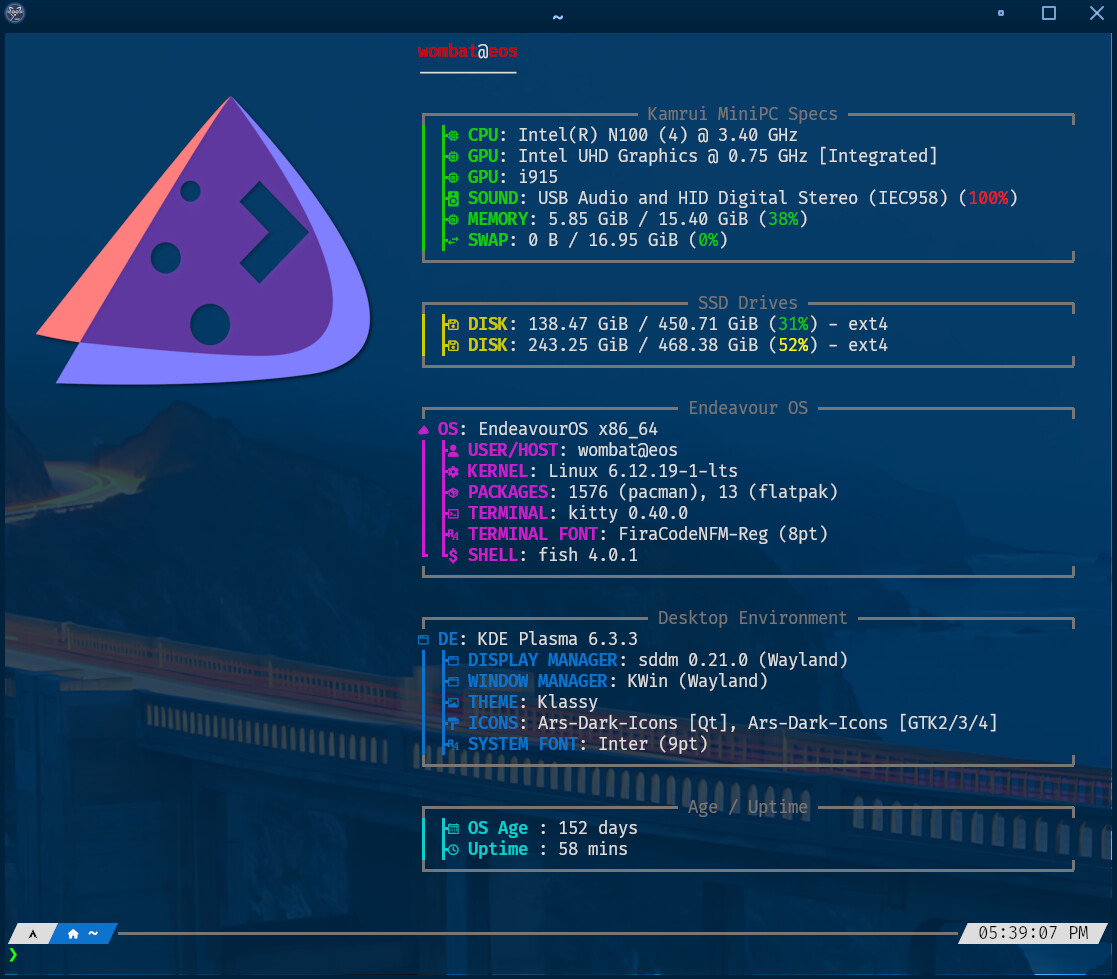The height and width of the screenshot is (979, 1117).
Task: Click the home icon in the prompt bar
Action: tap(73, 933)
